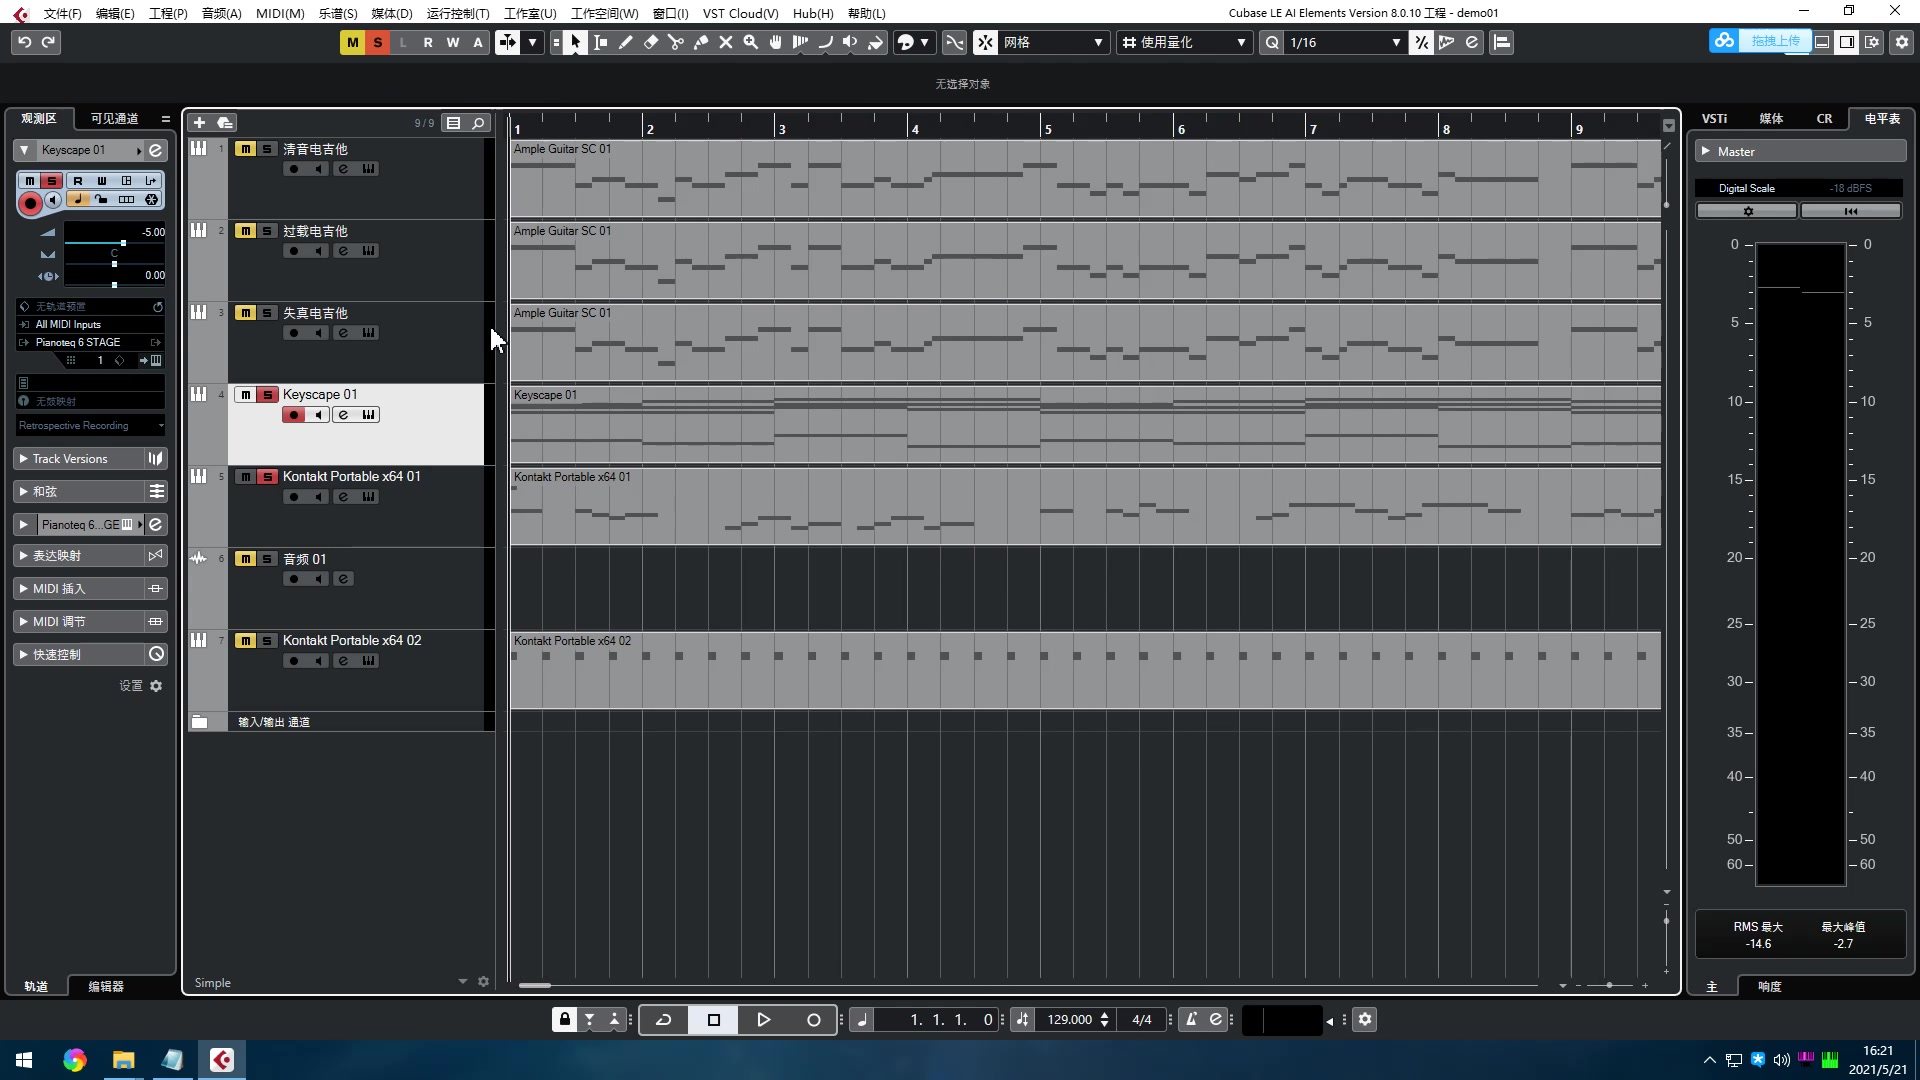Click the Redo arrow icon
This screenshot has height=1080, width=1920.
tap(48, 42)
